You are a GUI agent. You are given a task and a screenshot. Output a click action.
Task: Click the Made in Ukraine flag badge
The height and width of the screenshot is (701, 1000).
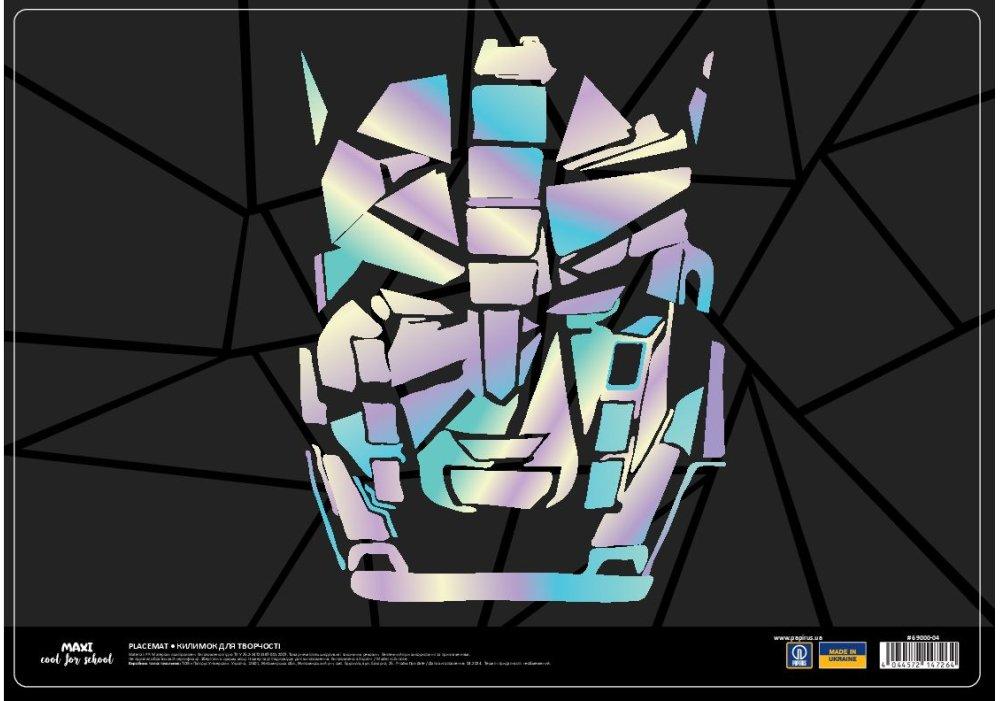tap(842, 655)
